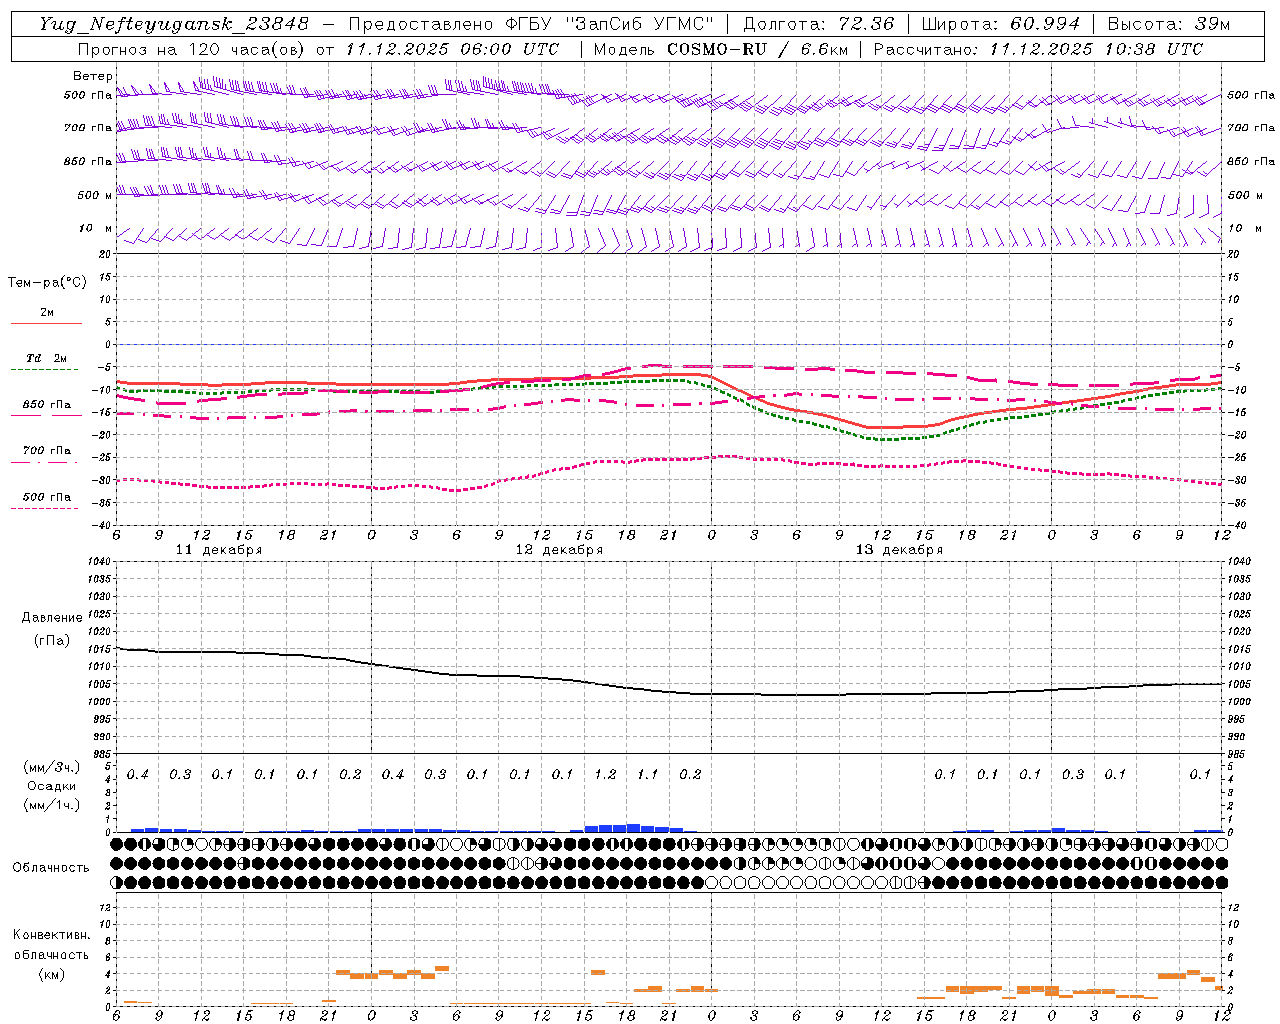Click the '10 м' wind level label on left
This screenshot has height=1024, width=1280.
(x=95, y=228)
